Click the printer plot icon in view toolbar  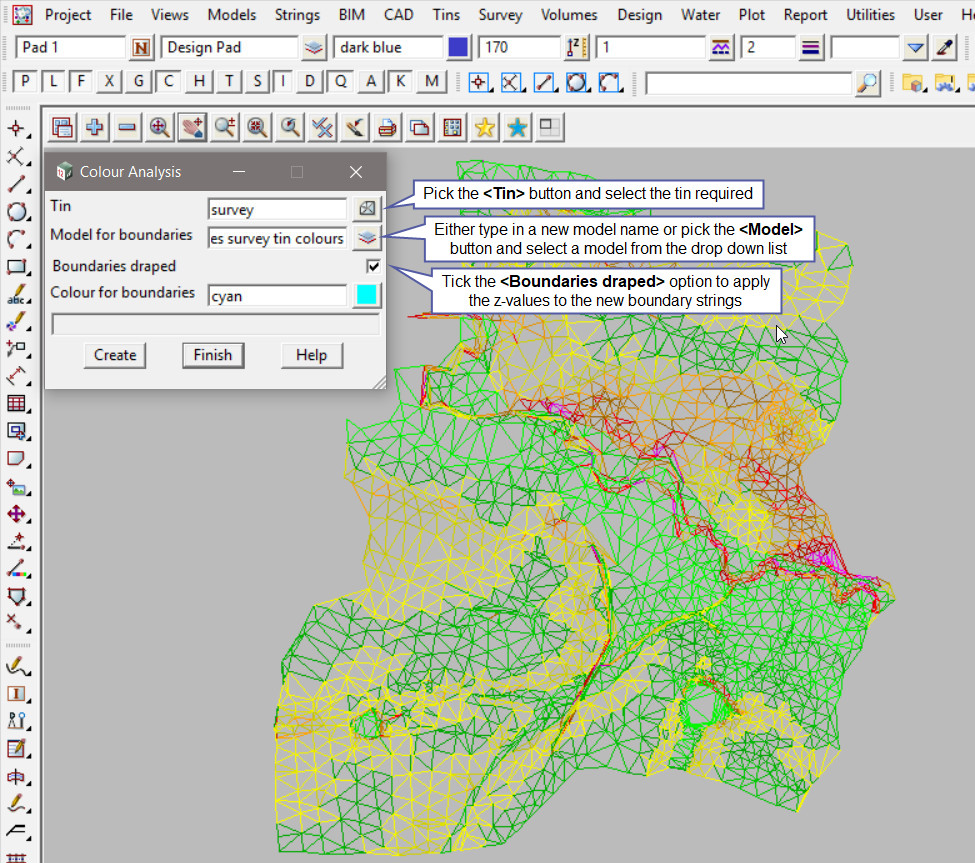click(387, 127)
